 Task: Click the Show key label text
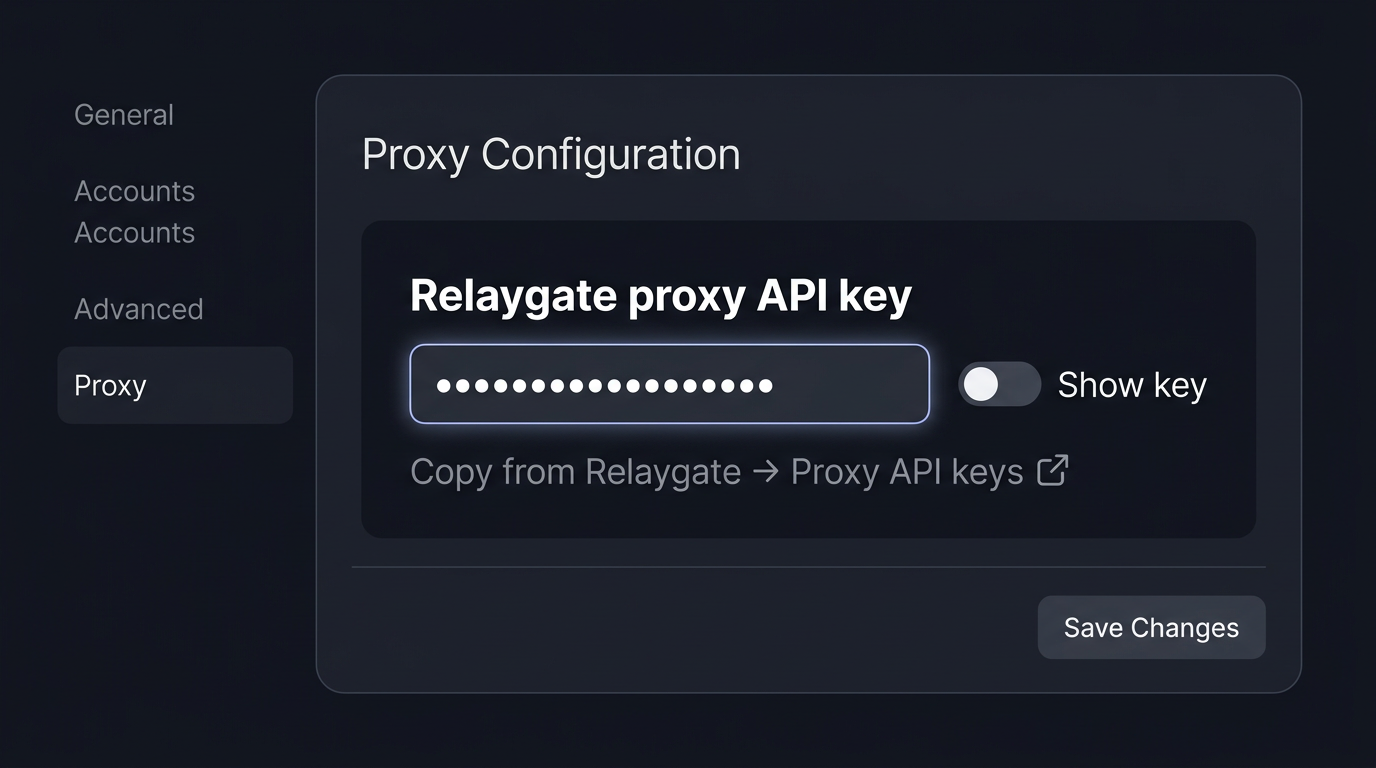coord(1131,384)
